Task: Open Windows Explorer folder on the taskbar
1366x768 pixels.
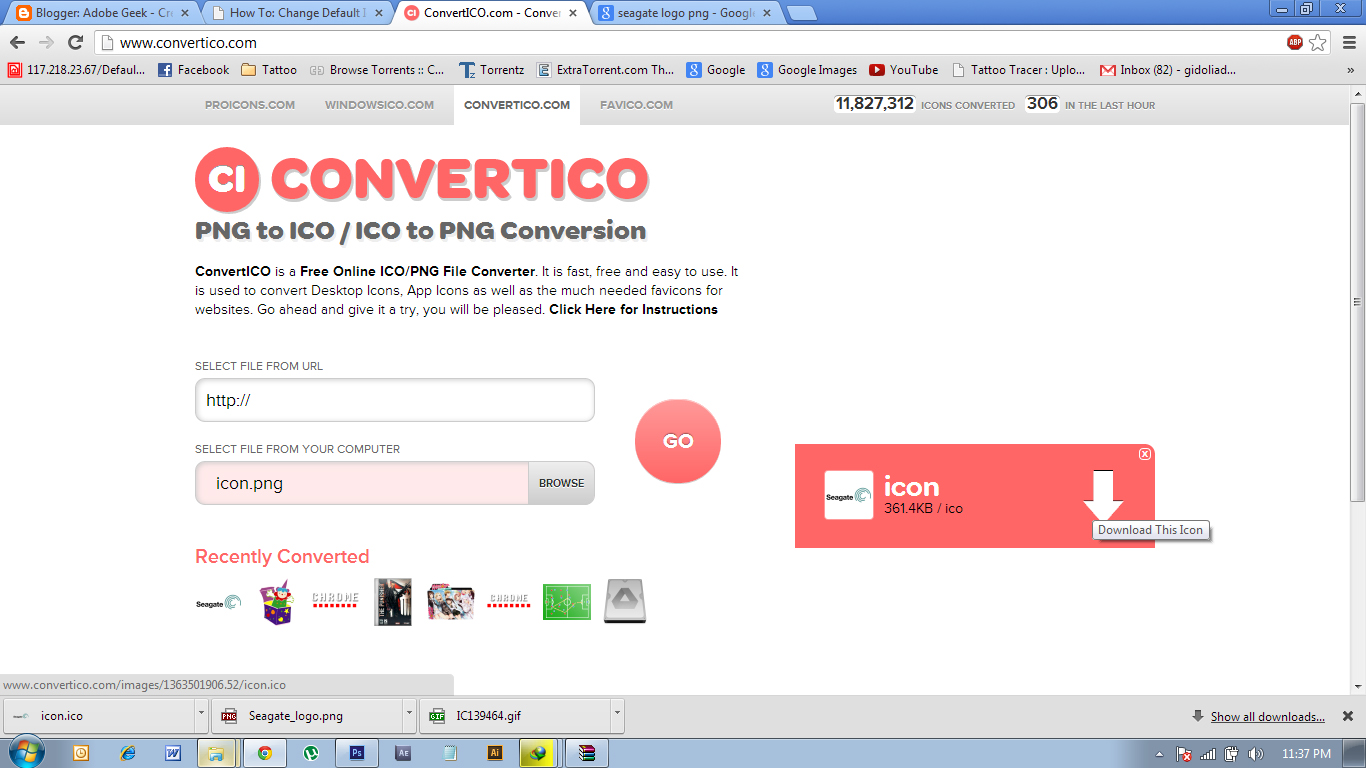Action: click(217, 753)
